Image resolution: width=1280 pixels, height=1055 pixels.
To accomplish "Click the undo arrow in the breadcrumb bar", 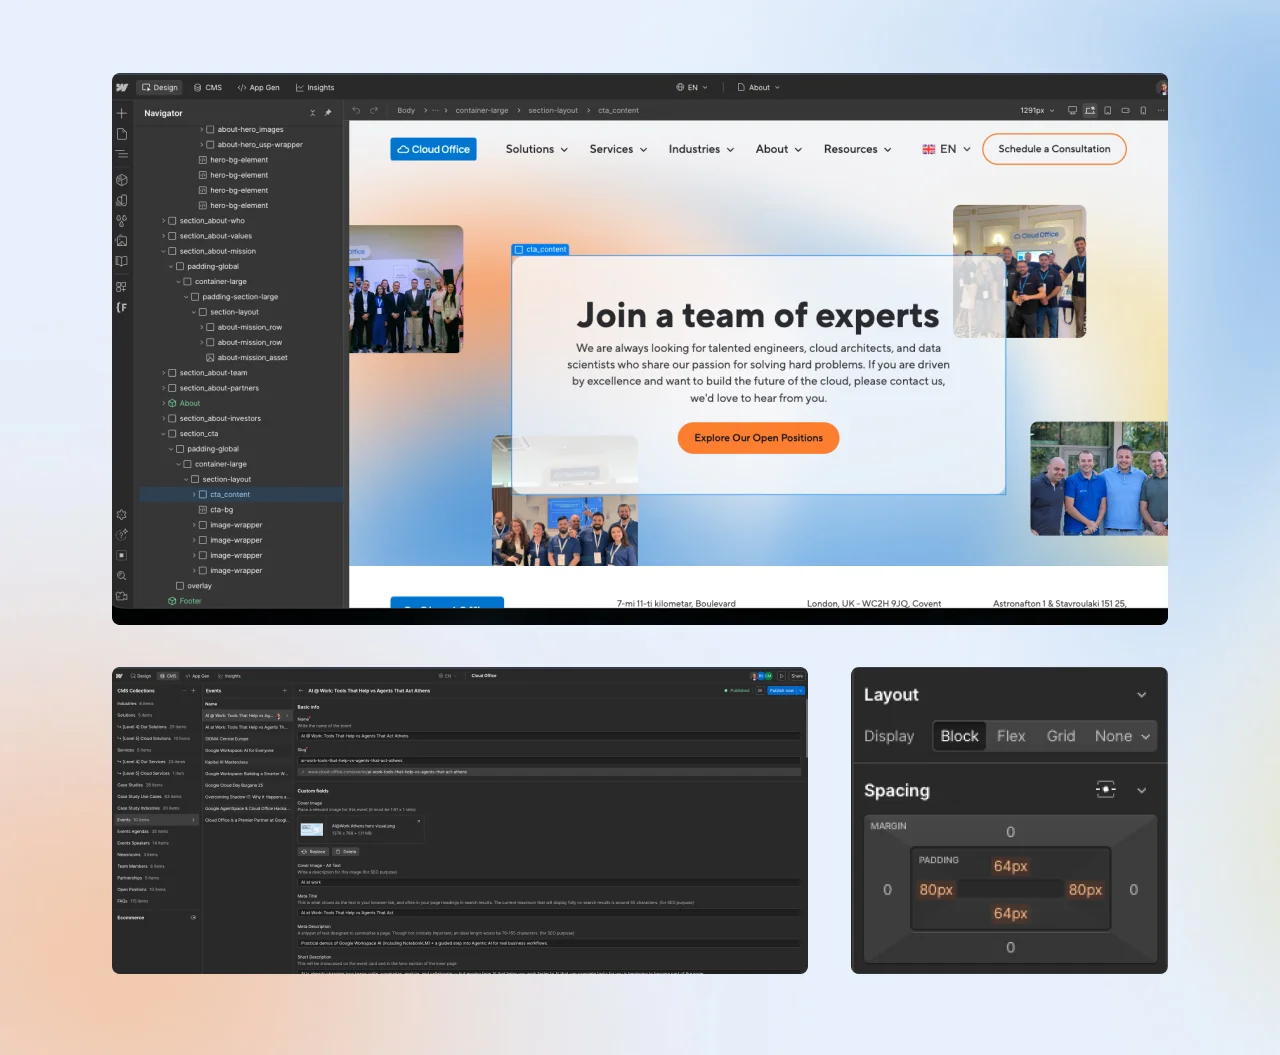I will (356, 110).
